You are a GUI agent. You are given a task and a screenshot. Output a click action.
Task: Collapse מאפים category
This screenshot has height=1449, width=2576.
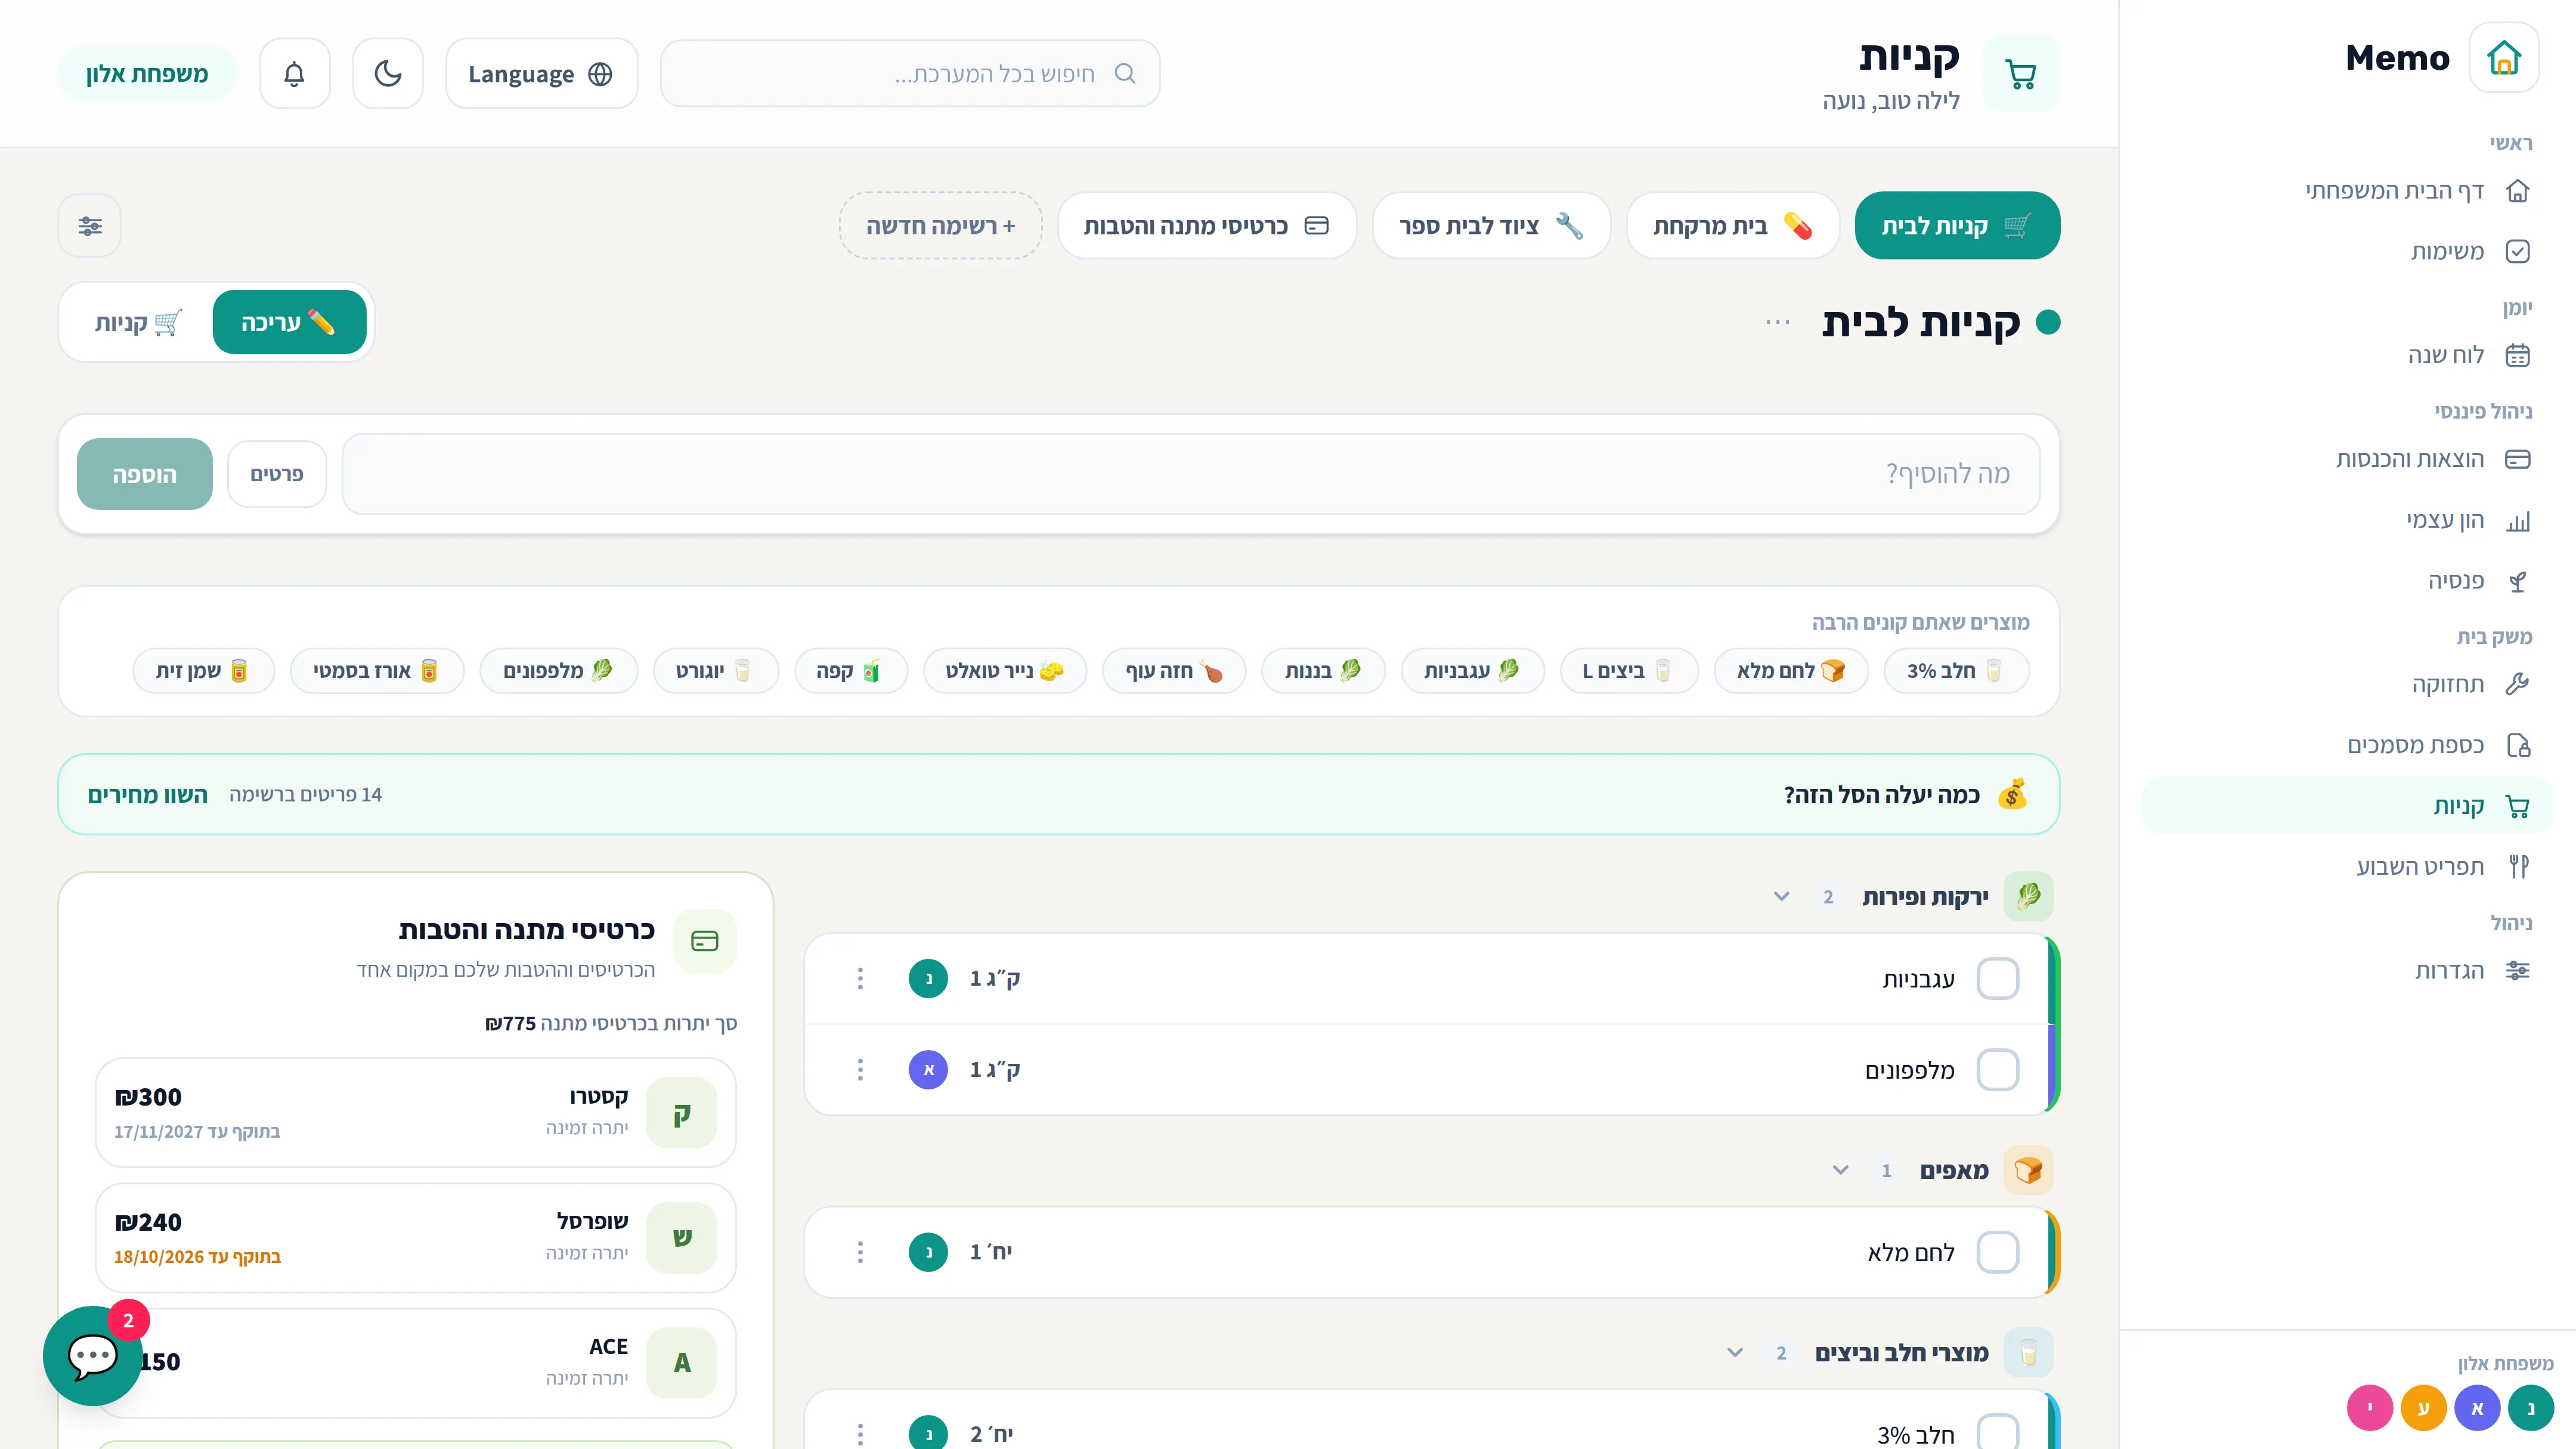tap(1840, 1170)
